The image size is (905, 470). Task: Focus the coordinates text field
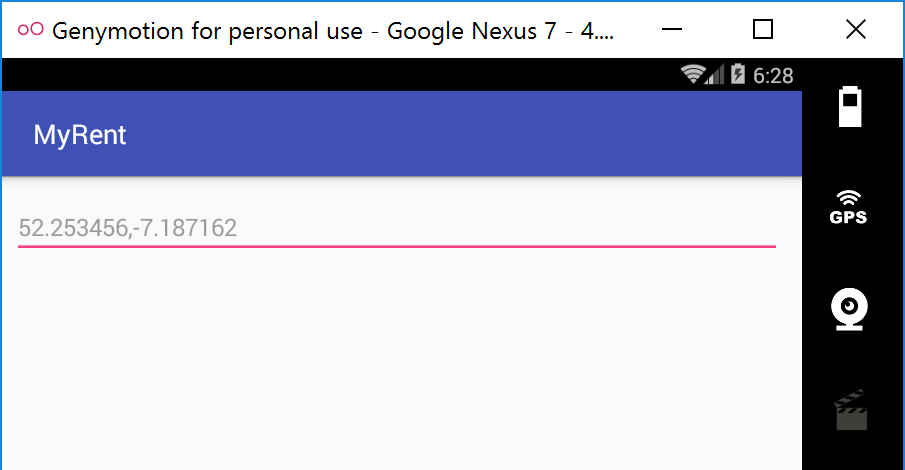tap(396, 228)
